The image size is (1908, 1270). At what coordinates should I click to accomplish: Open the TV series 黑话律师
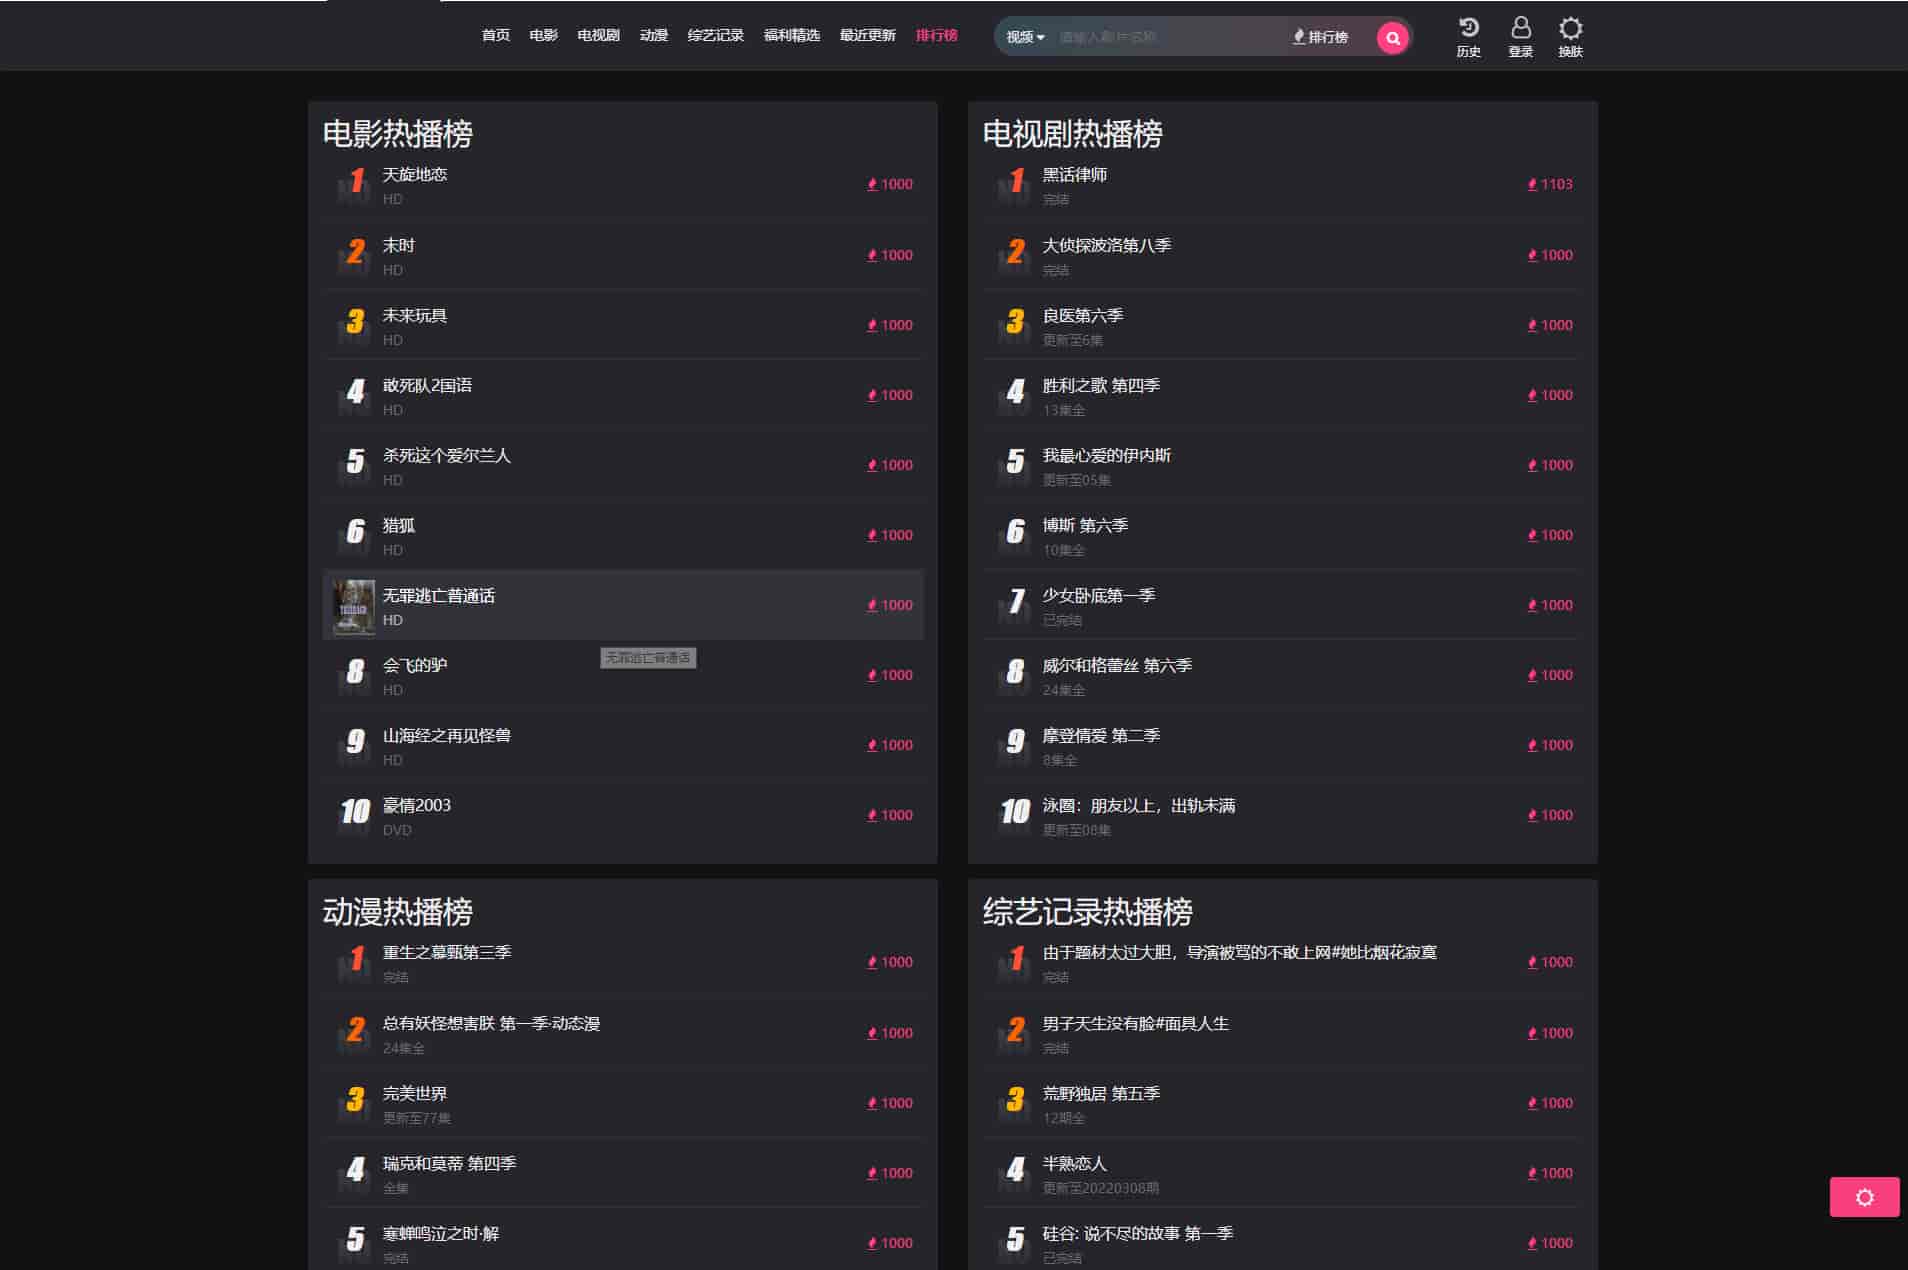[1075, 174]
